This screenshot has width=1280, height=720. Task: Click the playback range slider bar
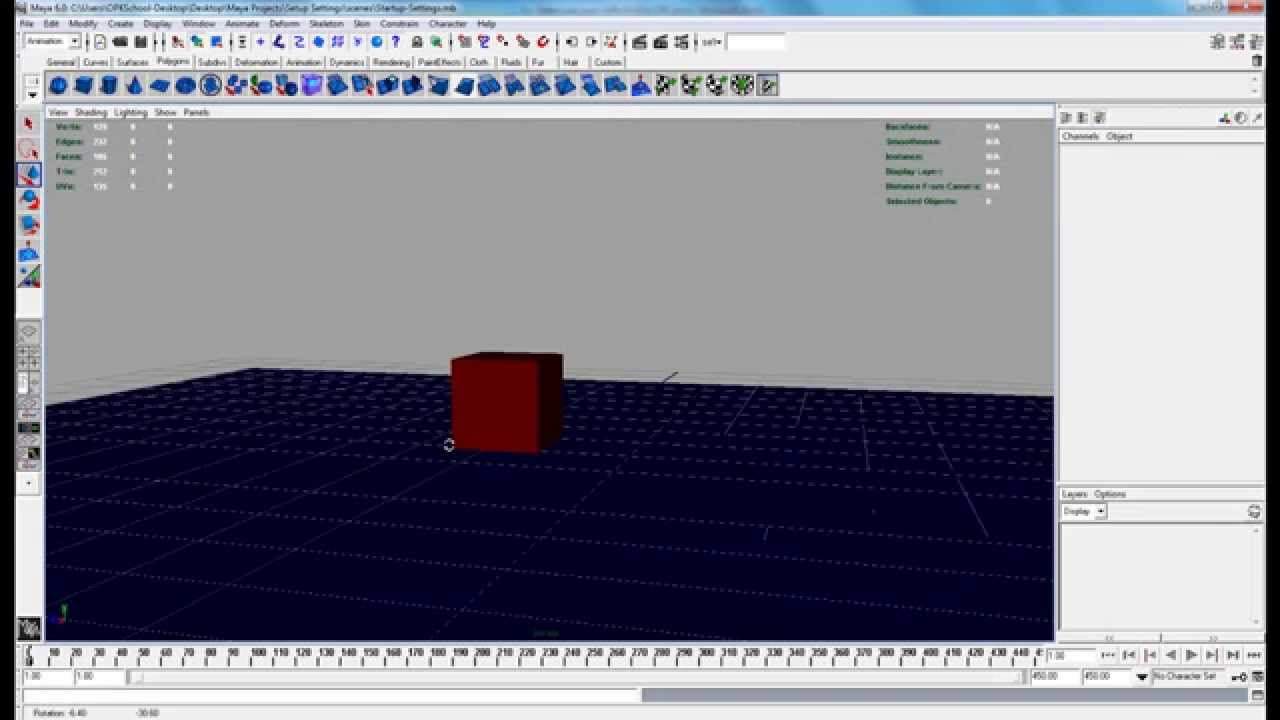578,677
